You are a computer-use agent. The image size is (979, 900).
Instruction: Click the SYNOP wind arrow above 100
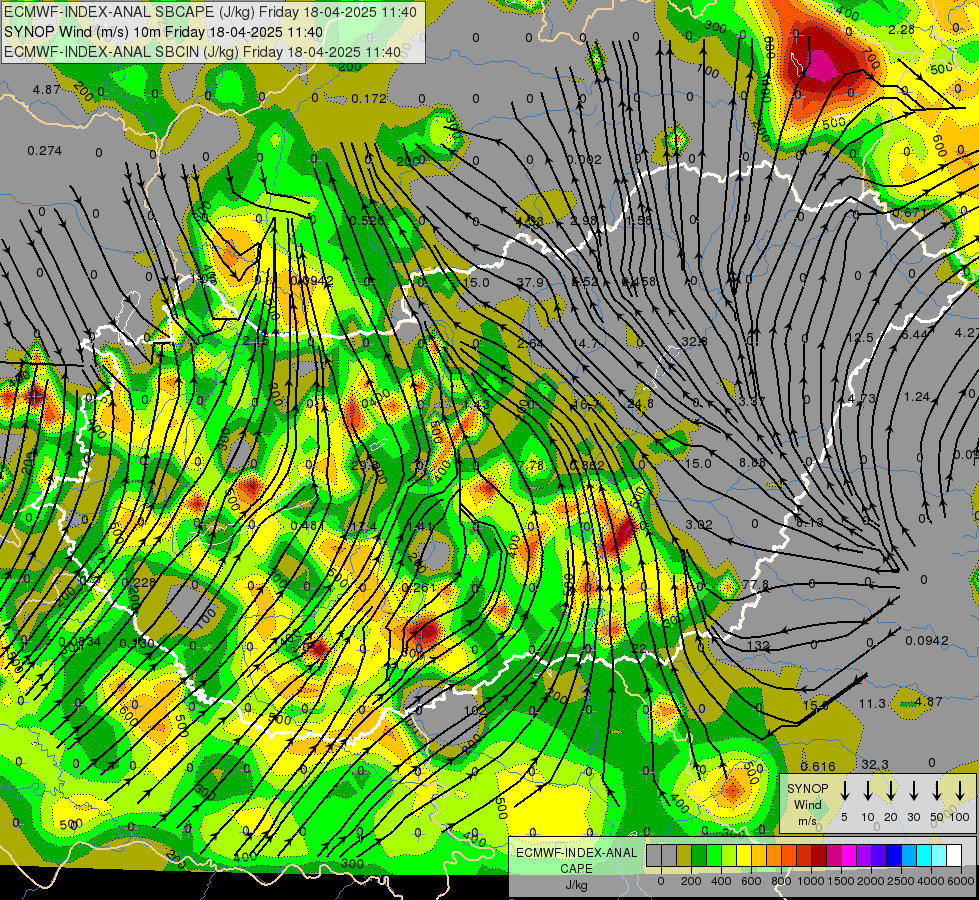[x=960, y=790]
